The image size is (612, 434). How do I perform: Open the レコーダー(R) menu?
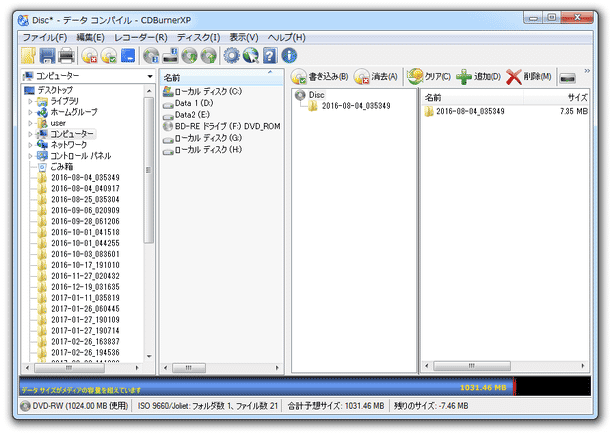pyautogui.click(x=141, y=37)
